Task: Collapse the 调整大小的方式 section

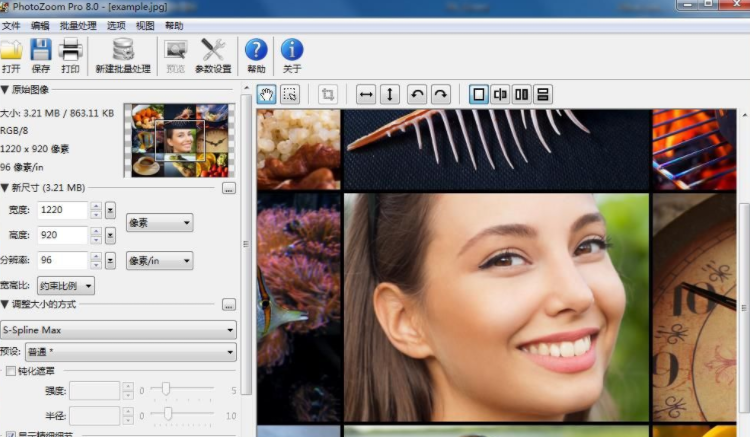Action: coord(5,304)
